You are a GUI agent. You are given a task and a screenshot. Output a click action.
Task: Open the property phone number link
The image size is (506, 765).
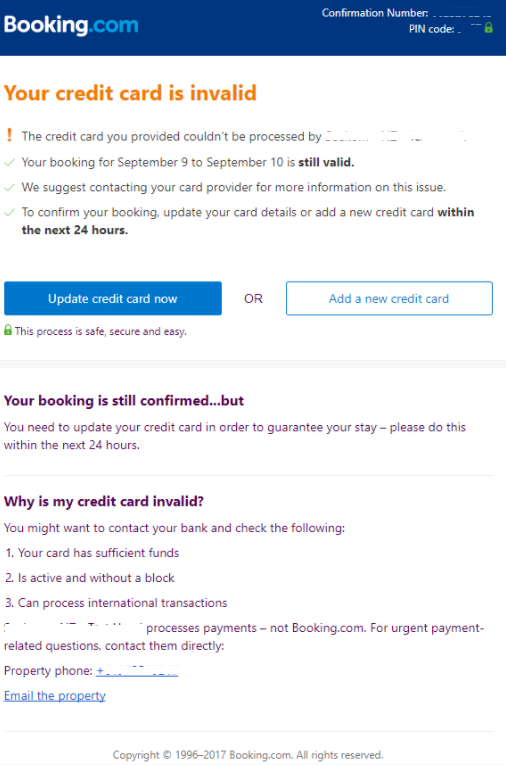click(137, 671)
